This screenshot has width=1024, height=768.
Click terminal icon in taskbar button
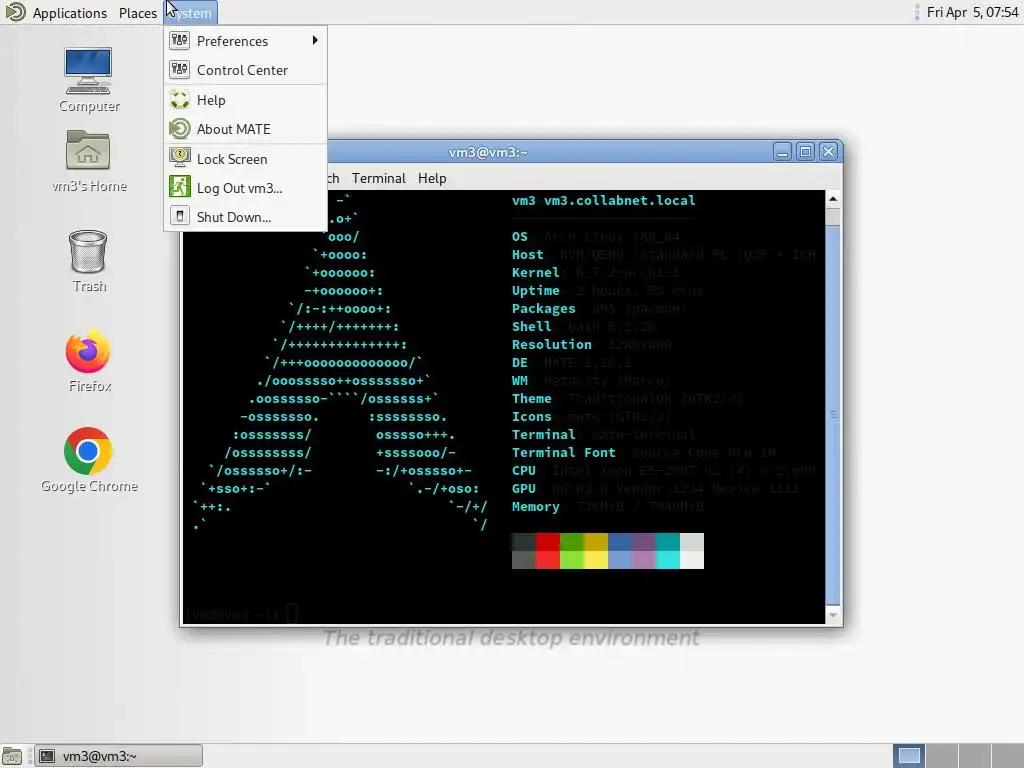click(47, 756)
